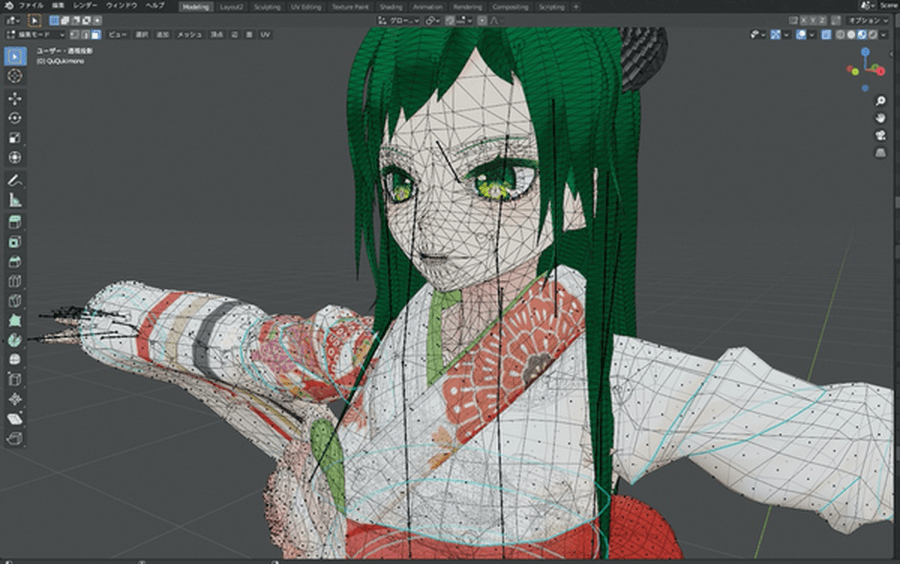Open the Window menu
900x564 pixels.
pos(121,5)
